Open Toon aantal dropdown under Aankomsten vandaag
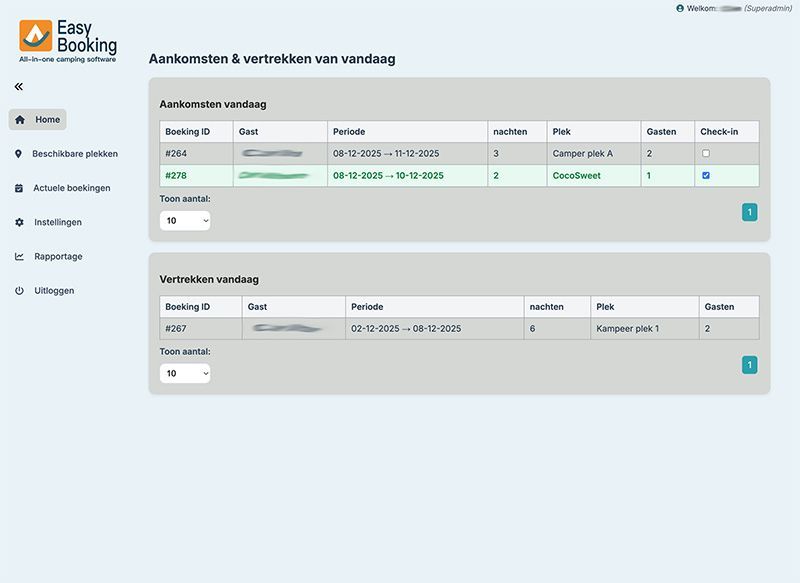The width and height of the screenshot is (800, 583). tap(185, 220)
